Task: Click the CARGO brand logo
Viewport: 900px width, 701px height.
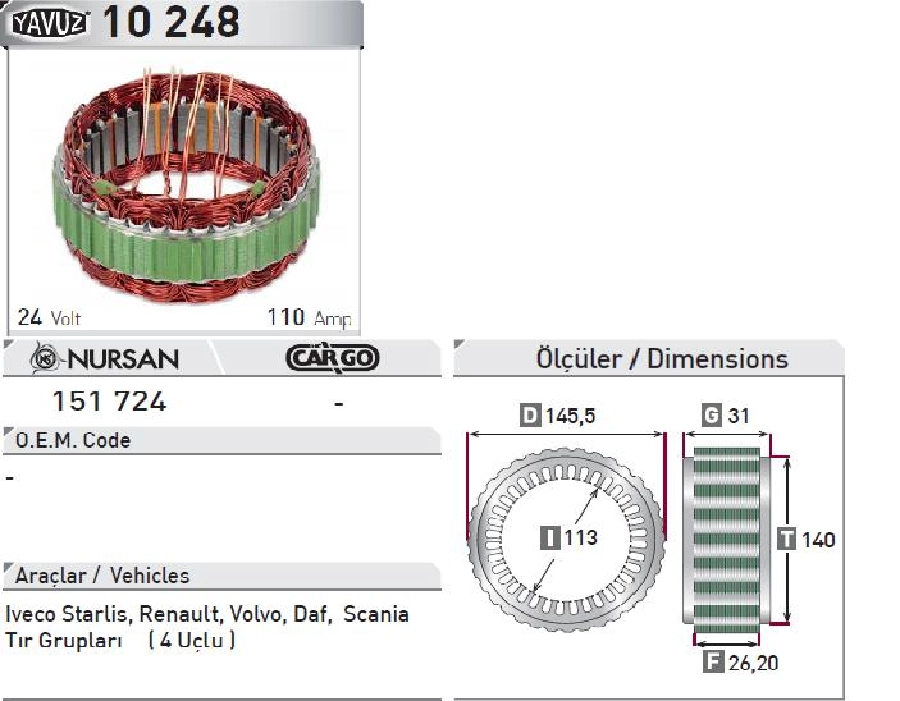Action: point(332,358)
